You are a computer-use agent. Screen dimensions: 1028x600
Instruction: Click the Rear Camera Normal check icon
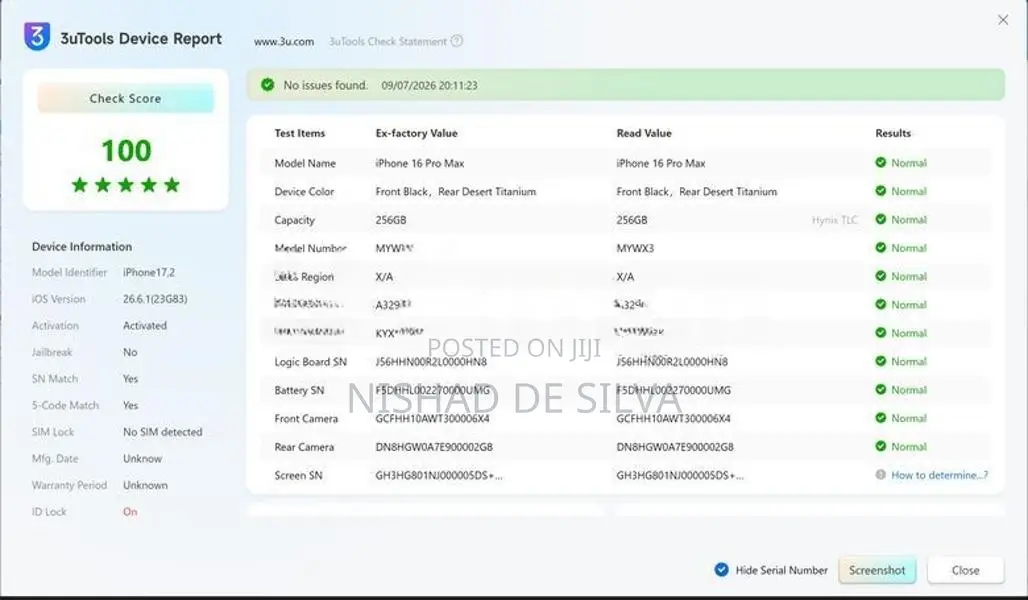(x=880, y=446)
